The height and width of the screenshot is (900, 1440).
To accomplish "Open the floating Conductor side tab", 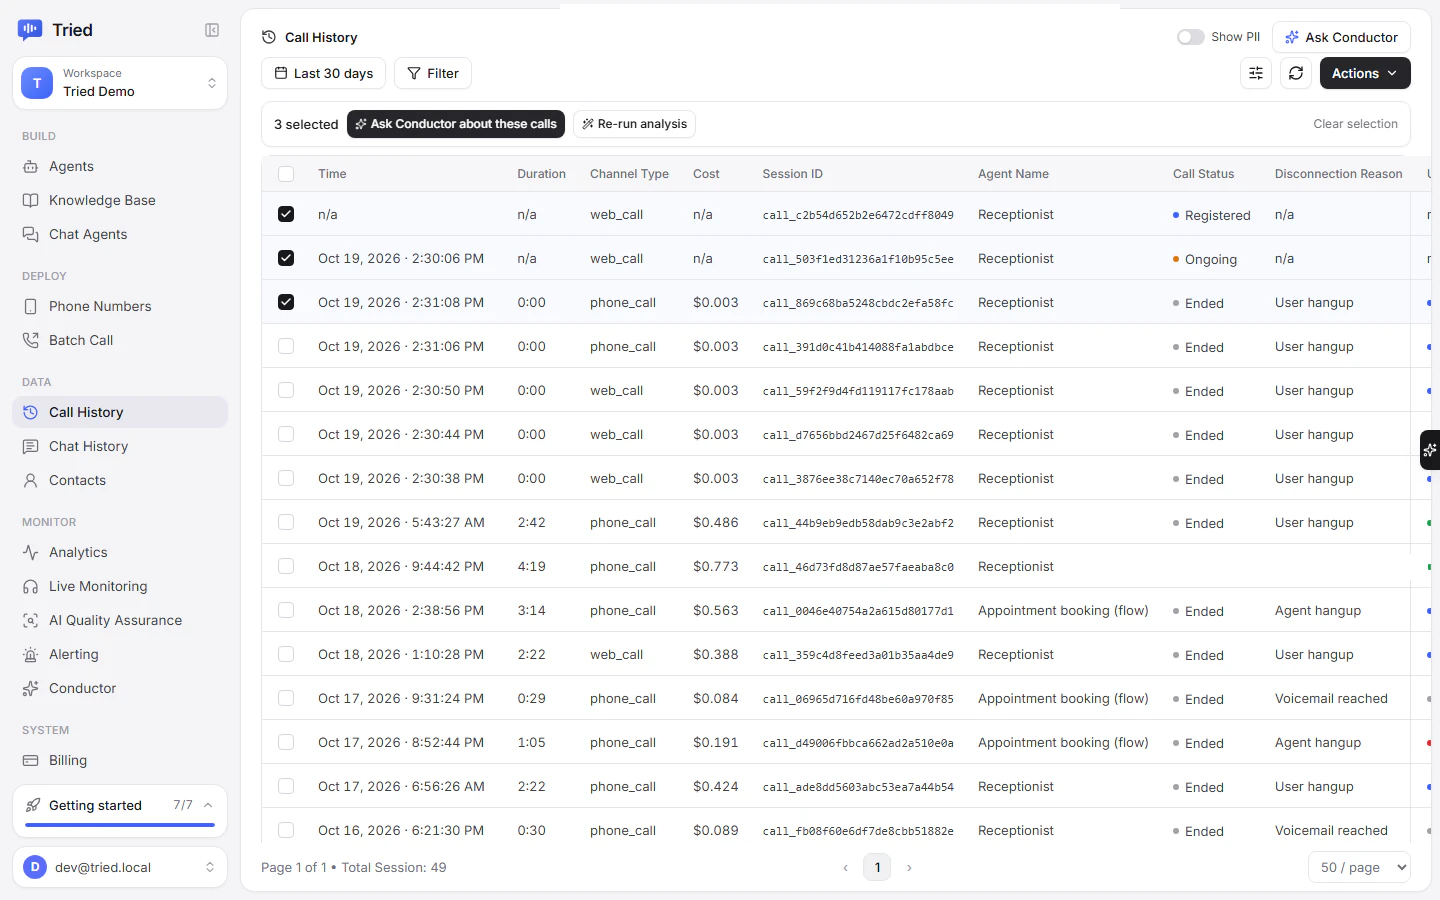I will (x=1430, y=450).
